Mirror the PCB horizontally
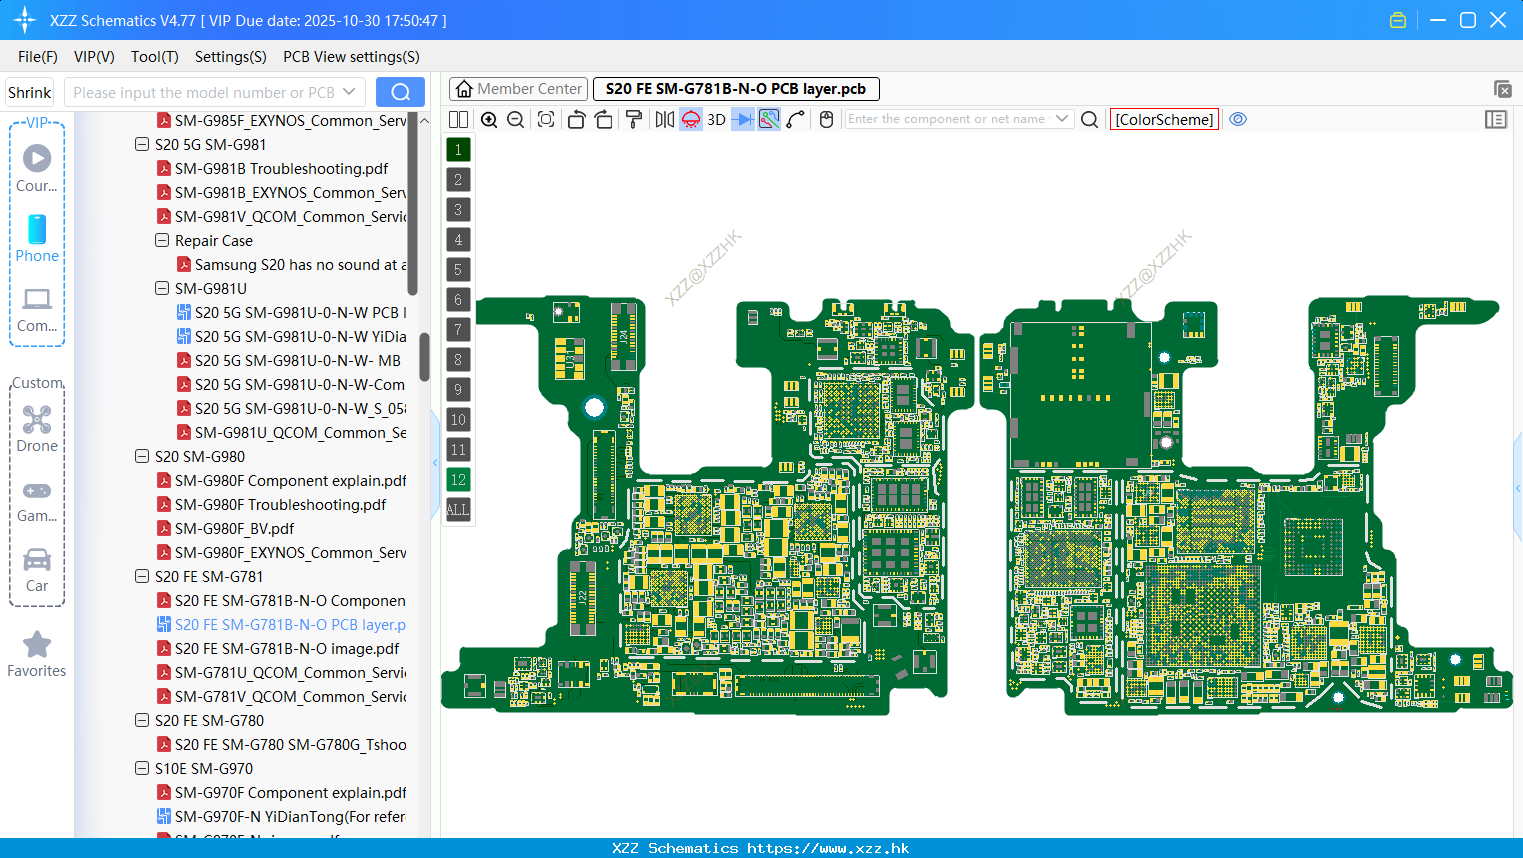 pyautogui.click(x=665, y=119)
